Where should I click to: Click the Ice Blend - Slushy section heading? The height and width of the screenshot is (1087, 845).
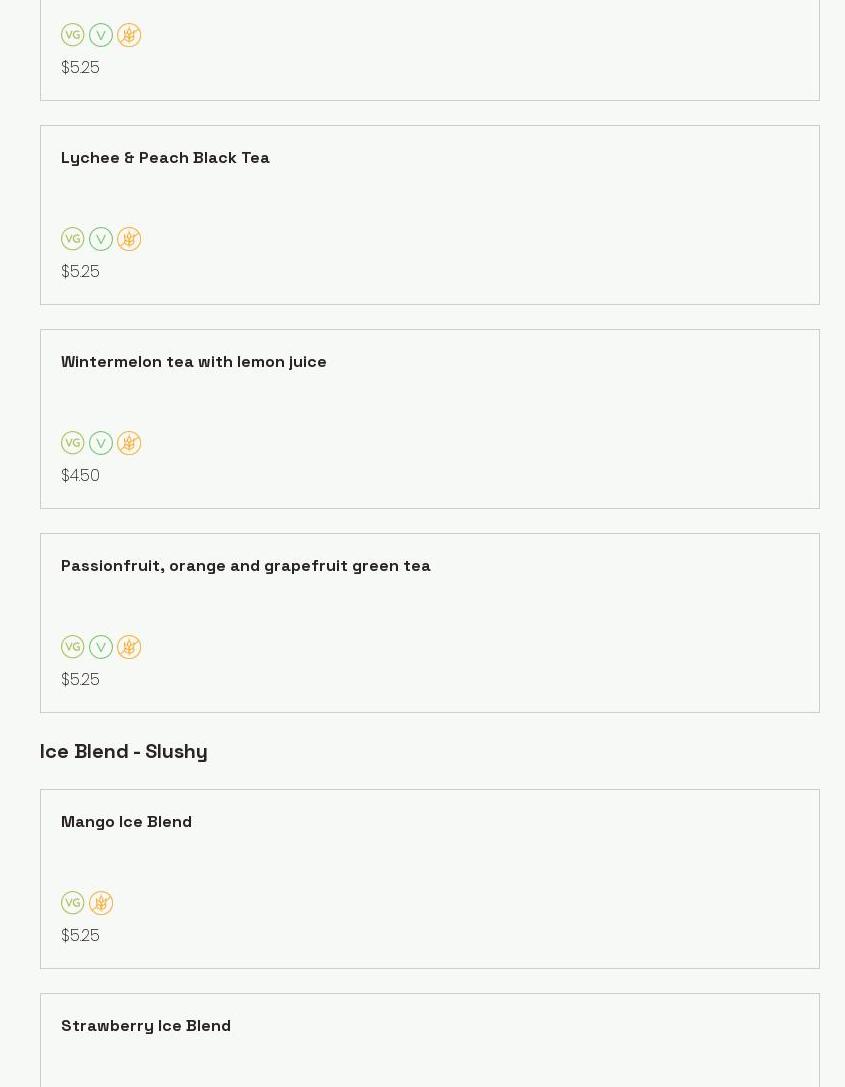124,752
